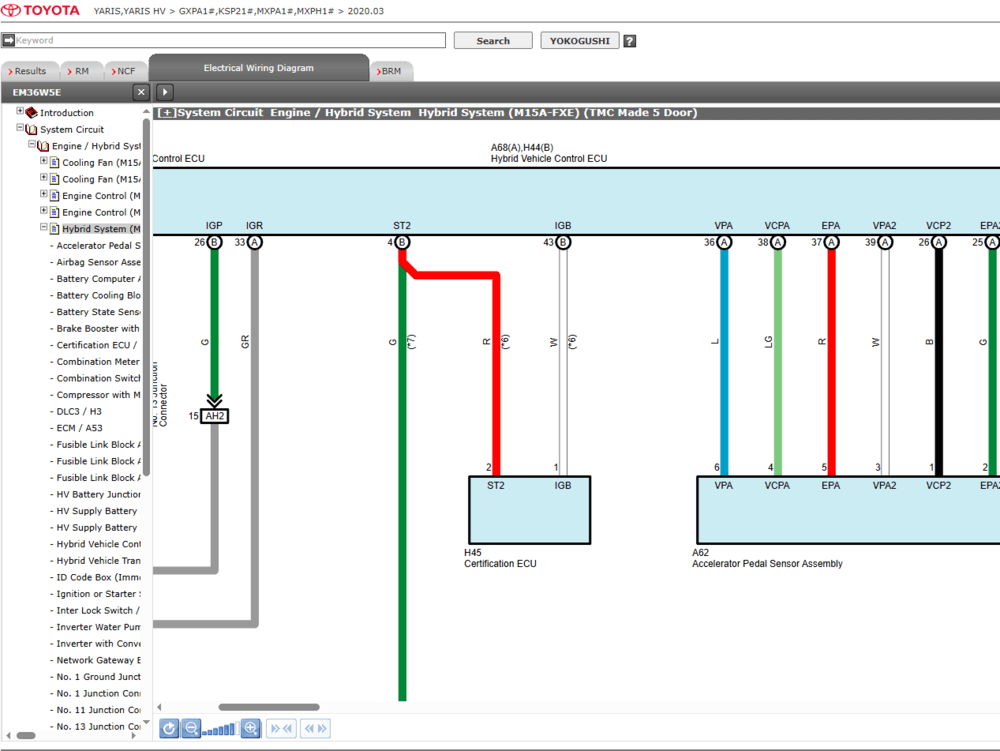Image resolution: width=1000 pixels, height=751 pixels.
Task: Collapse the System Circuit tree node
Action: click(x=20, y=128)
